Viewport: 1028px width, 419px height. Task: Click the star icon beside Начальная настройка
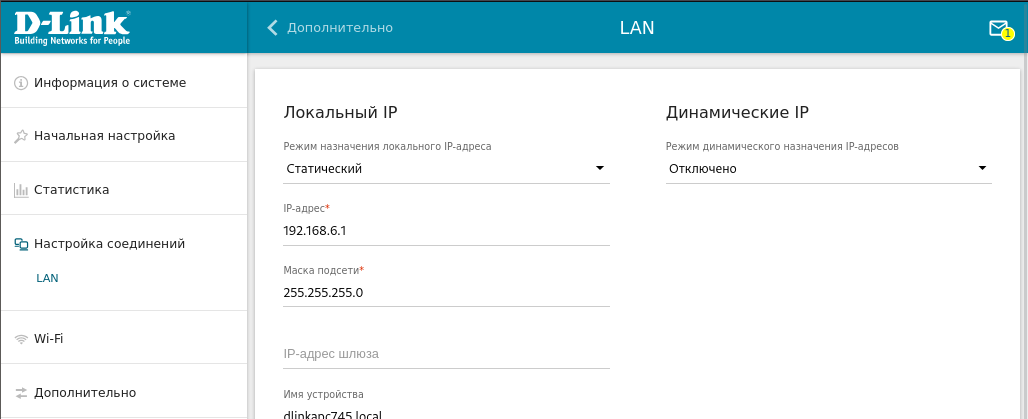(x=21, y=136)
